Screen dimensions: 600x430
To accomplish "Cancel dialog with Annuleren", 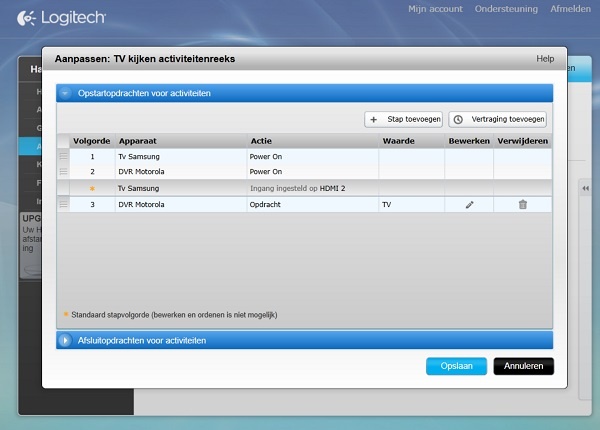I will click(x=523, y=366).
